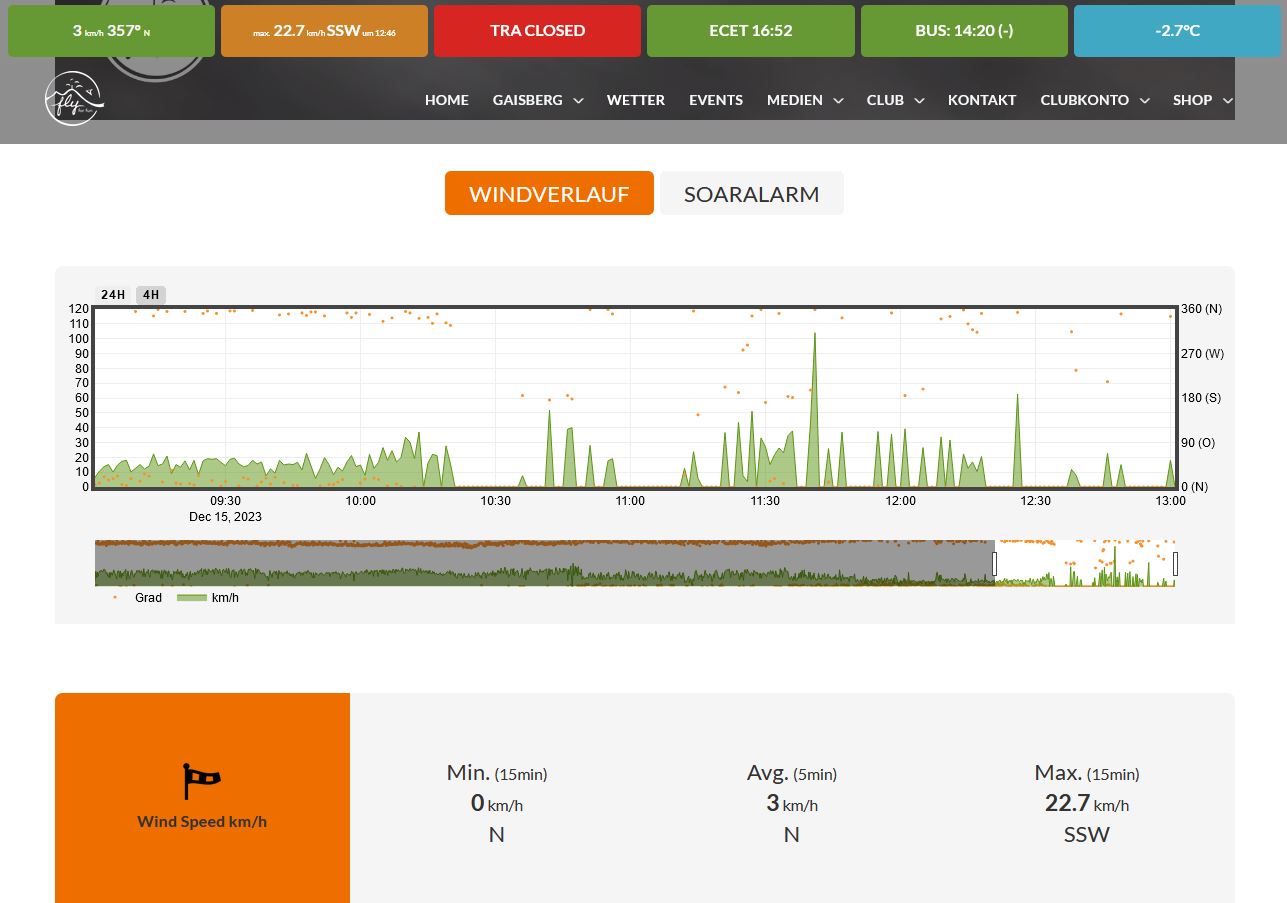Click the 180 (S) right axis label

tap(1200, 398)
